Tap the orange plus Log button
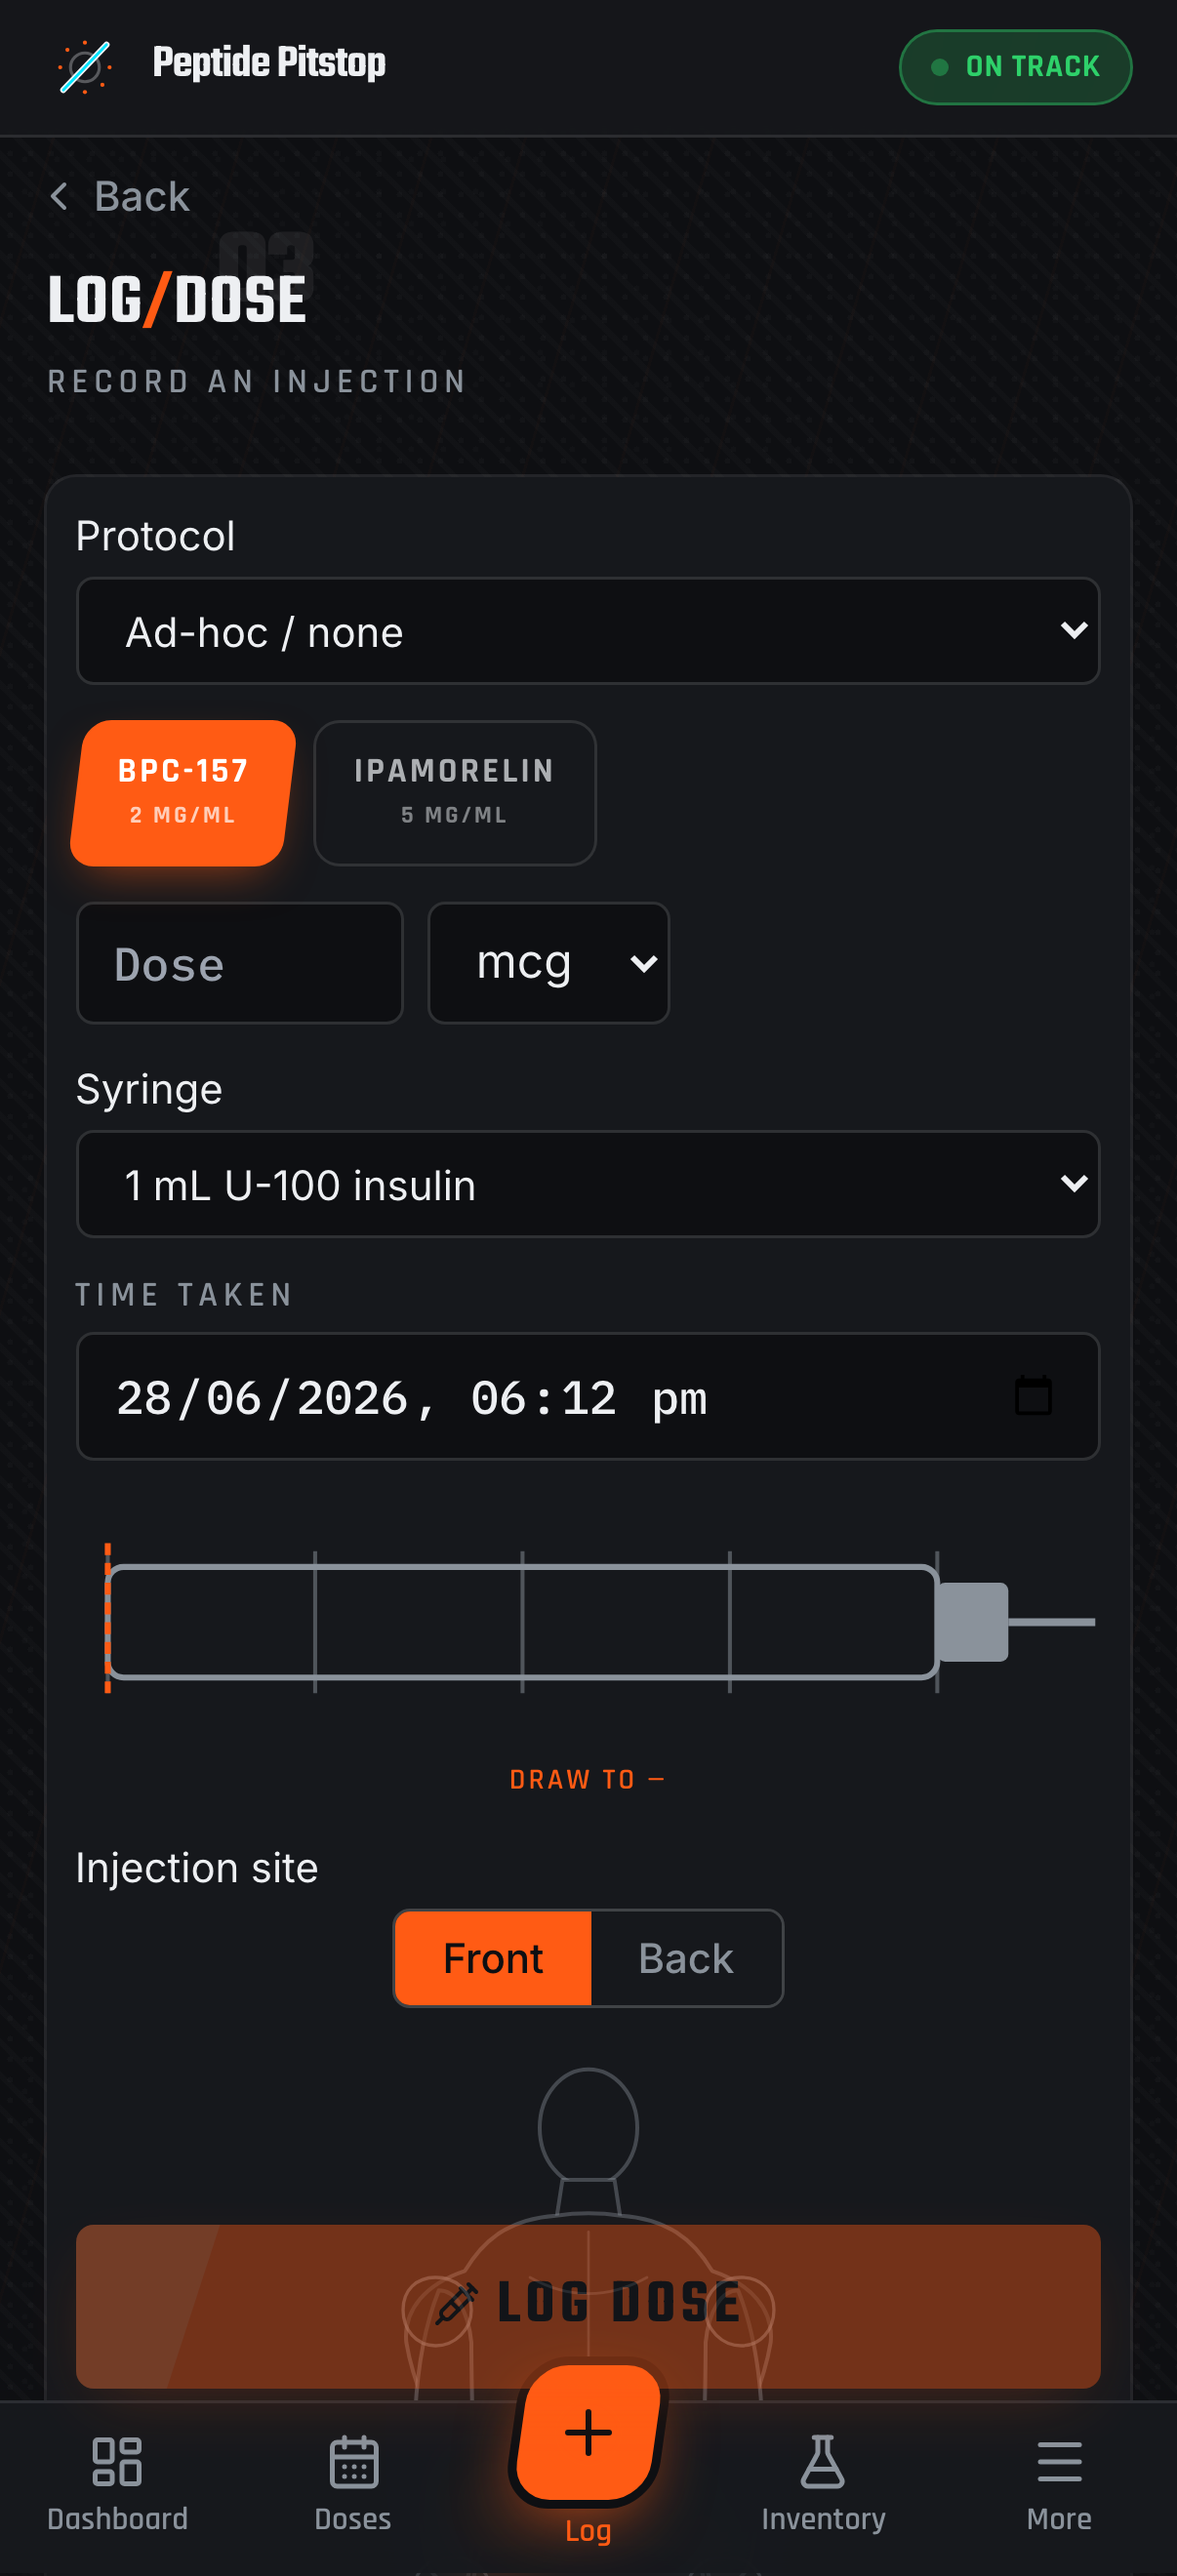Screen dimensions: 1177x2576 pyautogui.click(x=588, y=2432)
